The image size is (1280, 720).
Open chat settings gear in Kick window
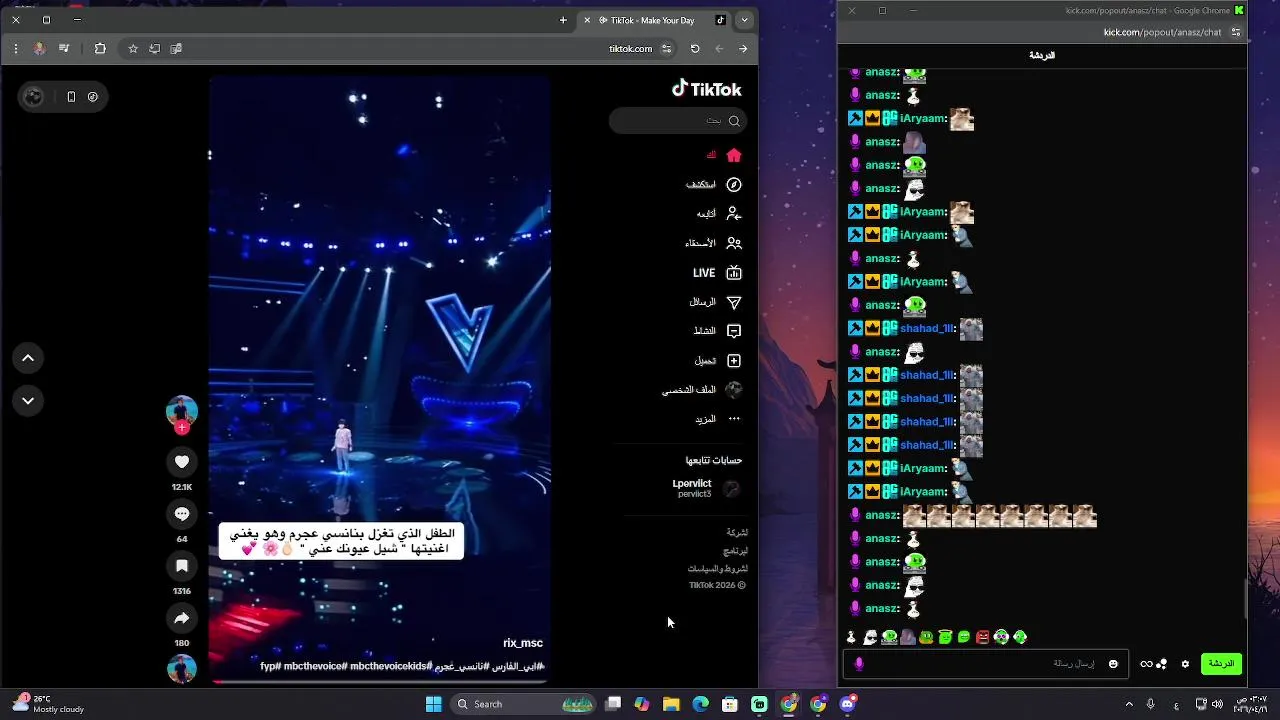tap(1186, 664)
